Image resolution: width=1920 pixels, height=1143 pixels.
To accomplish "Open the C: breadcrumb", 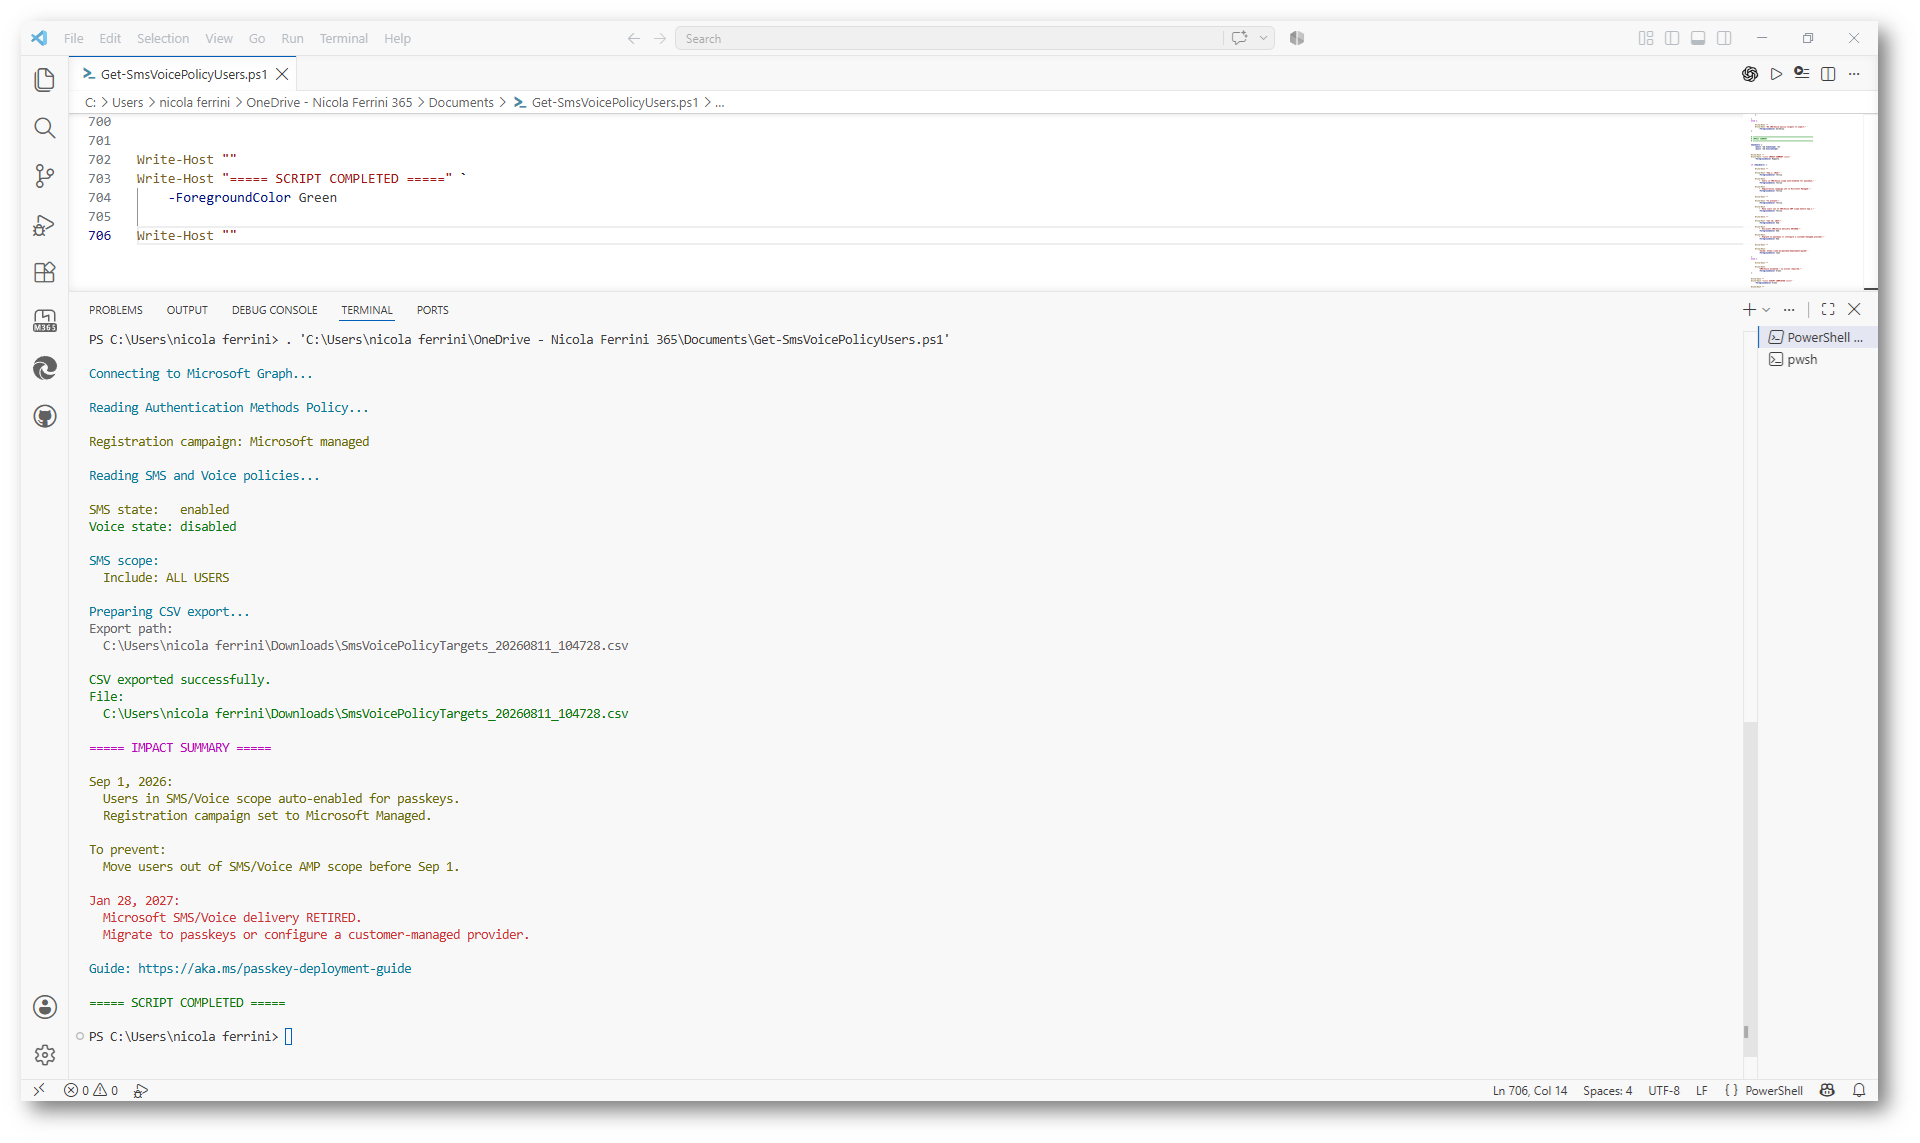I will 91,102.
